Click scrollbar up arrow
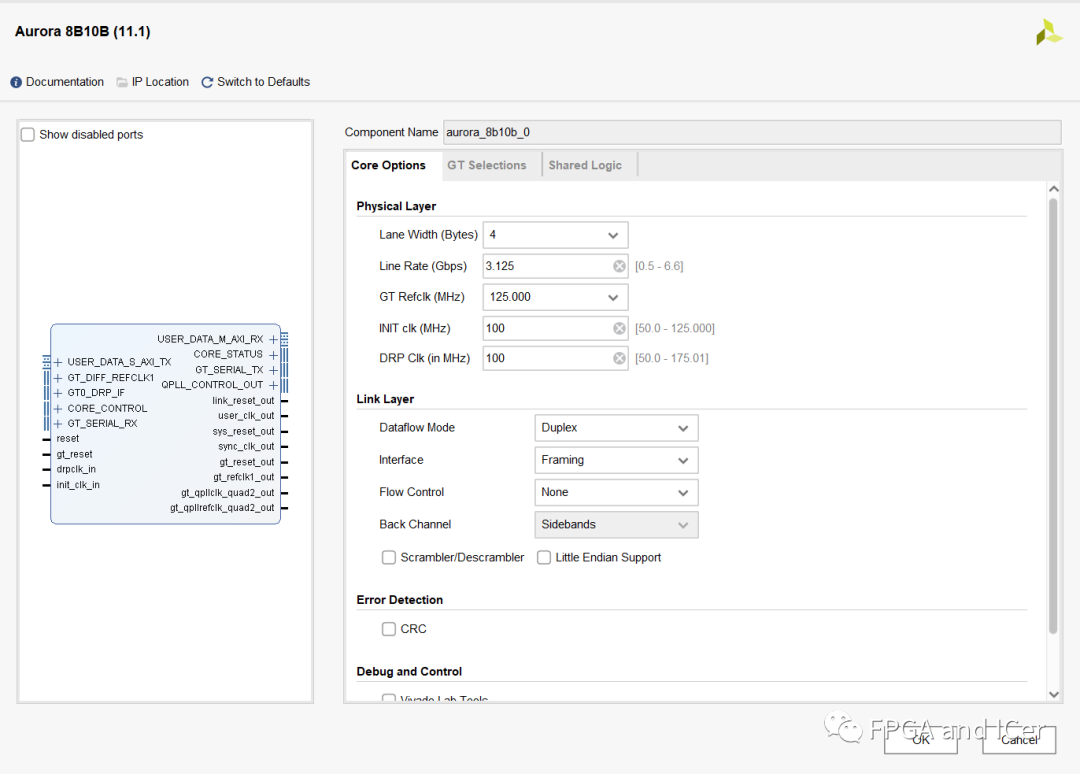This screenshot has height=774, width=1080. (1053, 189)
